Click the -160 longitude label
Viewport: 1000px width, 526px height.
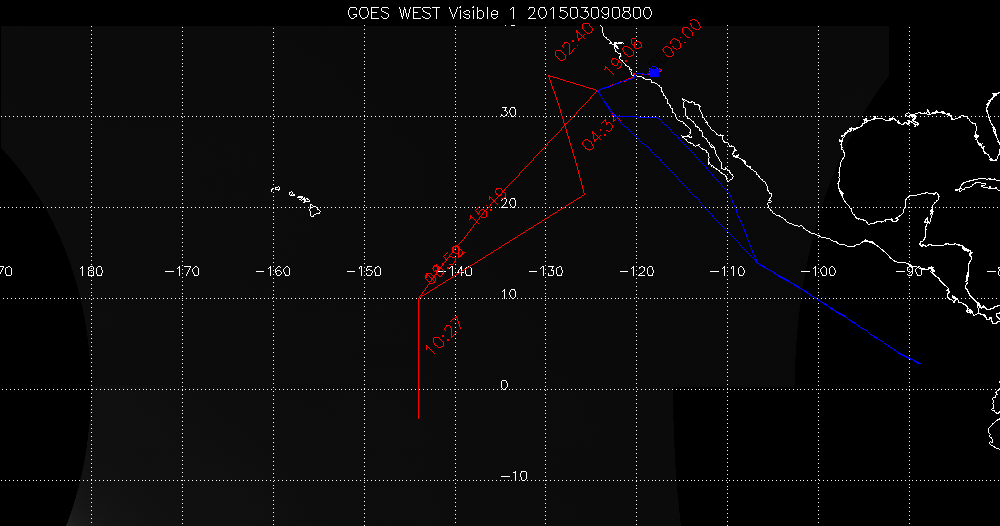coord(273,272)
